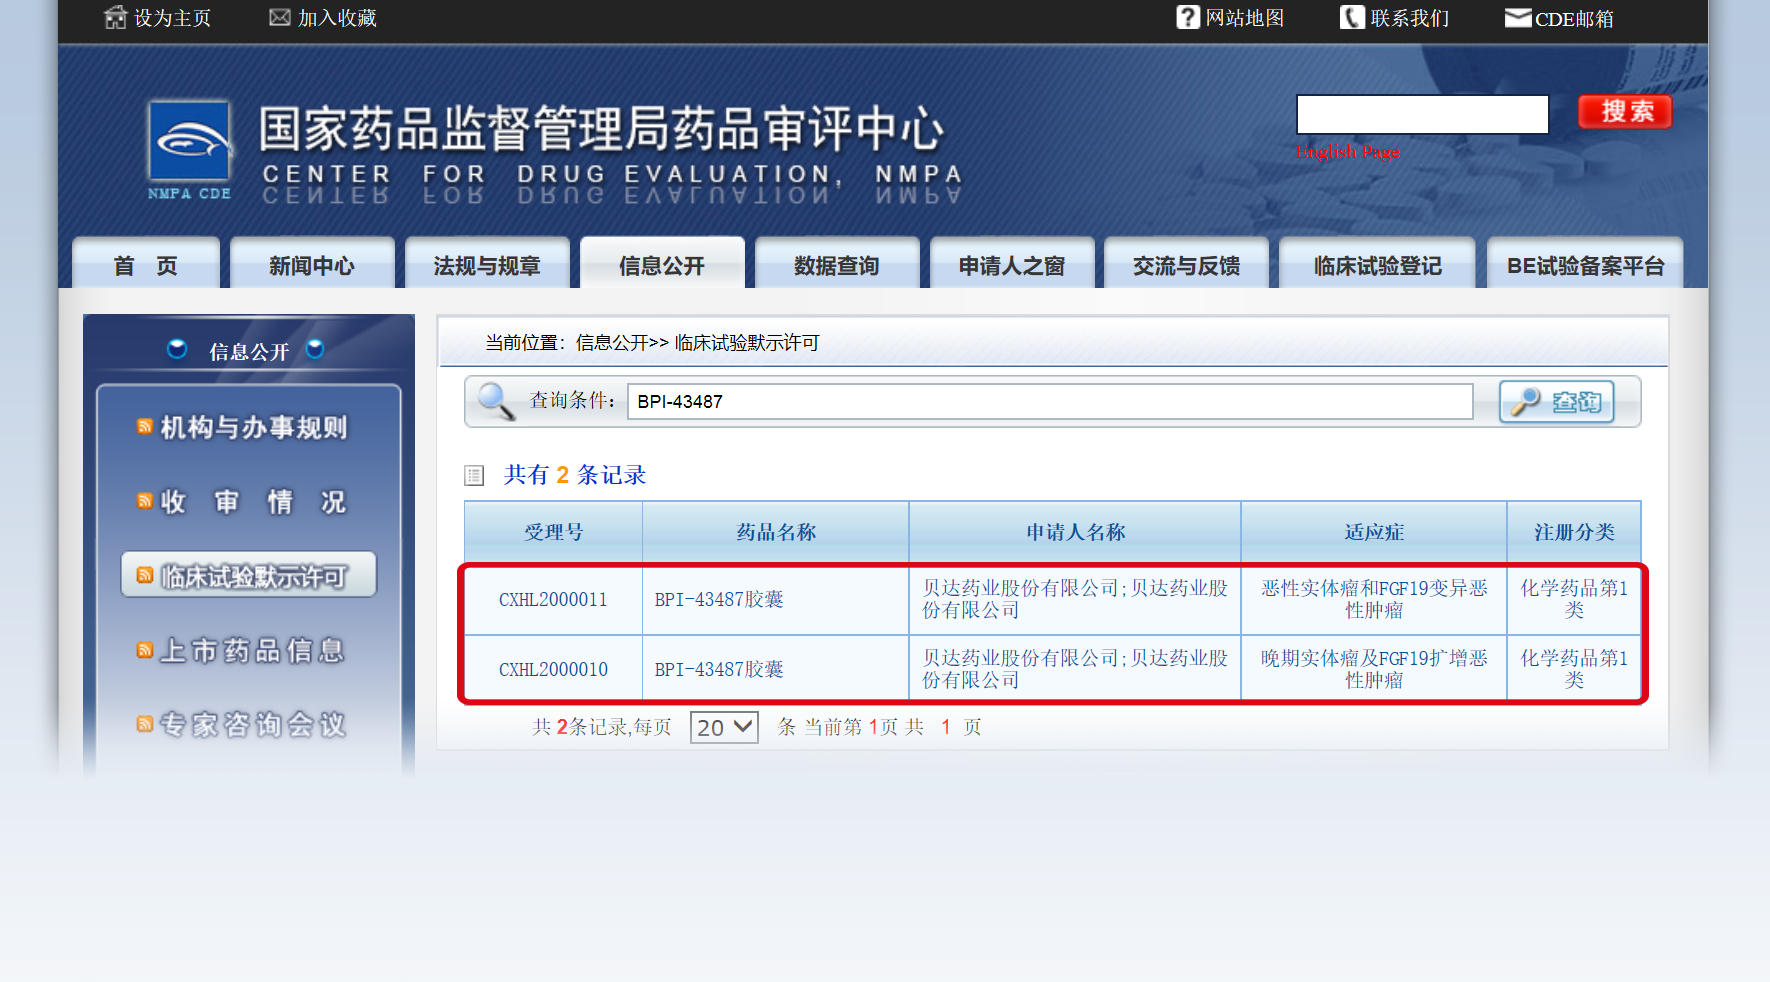Click acceptance number CXHL2000010
The image size is (1770, 982).
tap(553, 669)
